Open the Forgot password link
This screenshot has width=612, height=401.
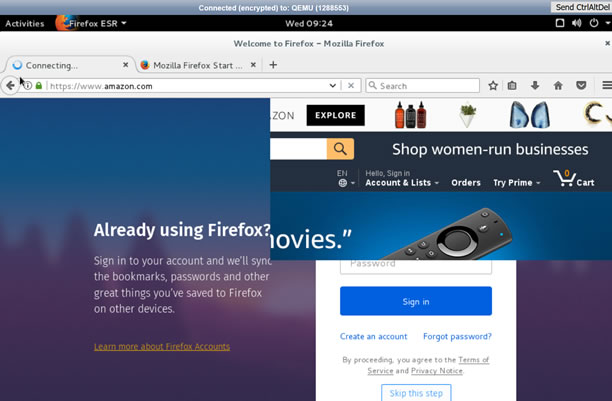[x=457, y=337]
